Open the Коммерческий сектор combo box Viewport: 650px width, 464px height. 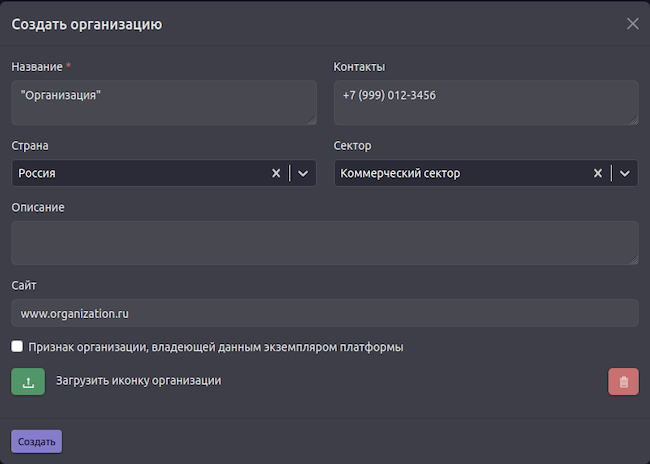(460, 173)
